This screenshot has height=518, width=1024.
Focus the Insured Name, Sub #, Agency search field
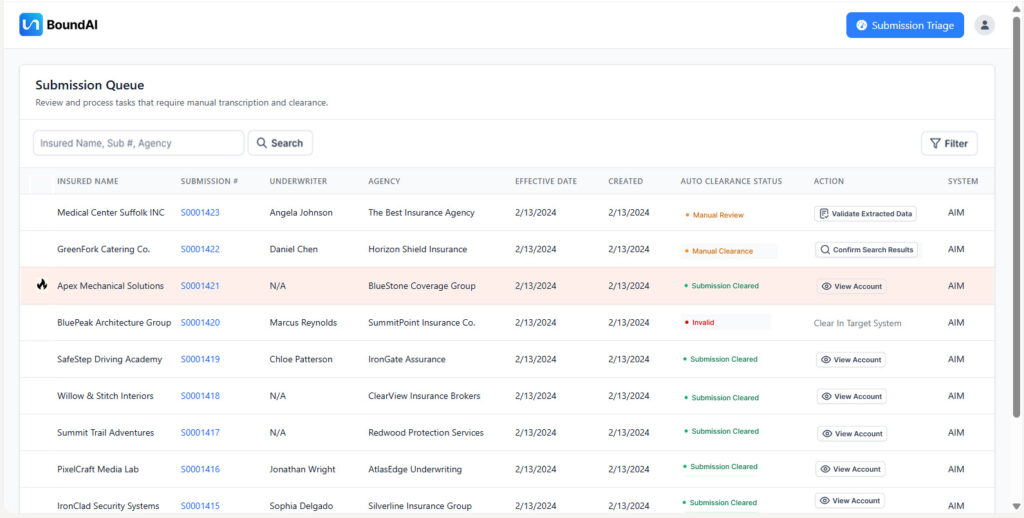138,144
